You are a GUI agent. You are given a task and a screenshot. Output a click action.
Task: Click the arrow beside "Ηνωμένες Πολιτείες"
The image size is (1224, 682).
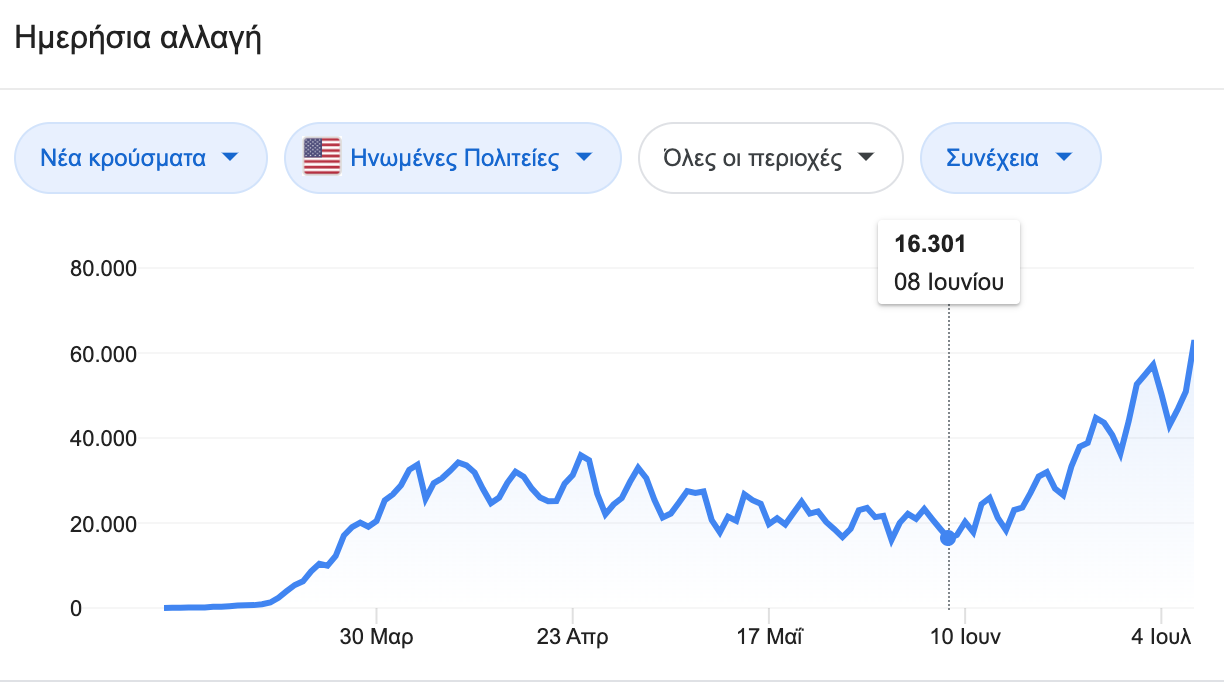585,157
